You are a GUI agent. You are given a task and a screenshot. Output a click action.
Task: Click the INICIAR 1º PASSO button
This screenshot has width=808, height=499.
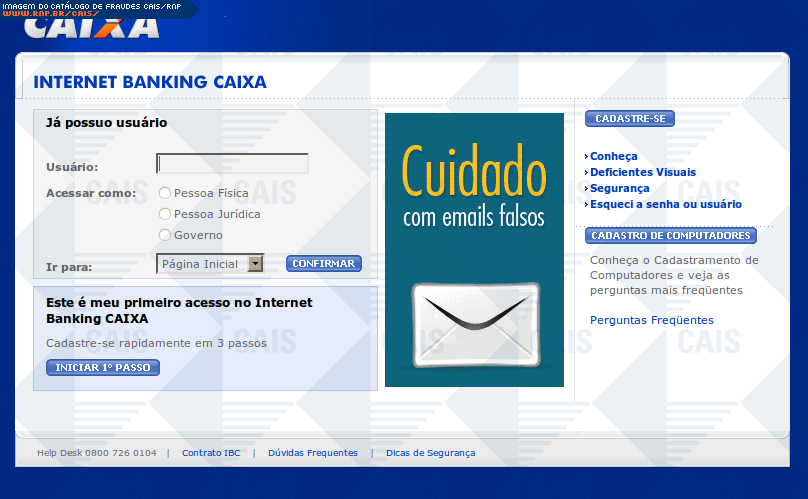point(103,368)
